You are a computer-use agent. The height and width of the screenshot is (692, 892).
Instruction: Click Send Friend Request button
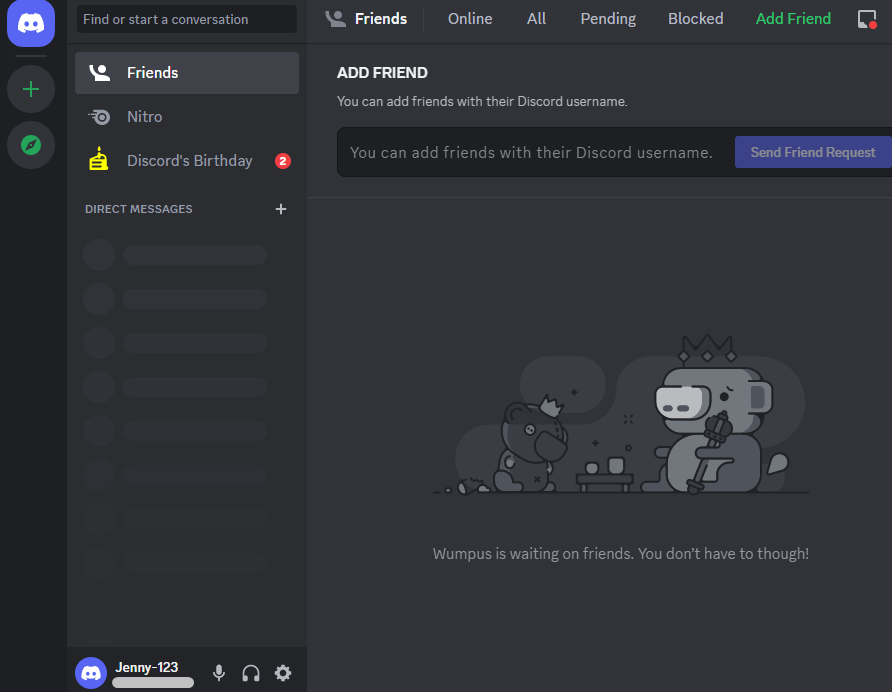click(813, 152)
